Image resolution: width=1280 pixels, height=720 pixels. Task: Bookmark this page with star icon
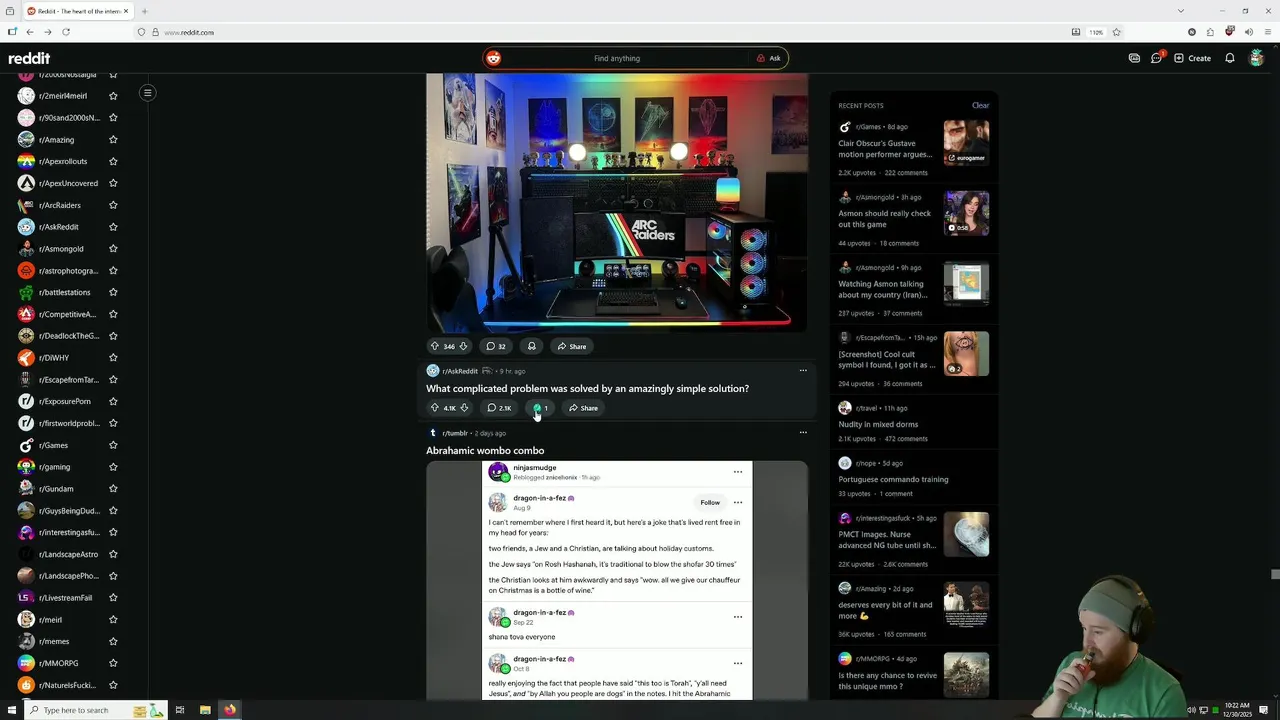pos(1116,32)
